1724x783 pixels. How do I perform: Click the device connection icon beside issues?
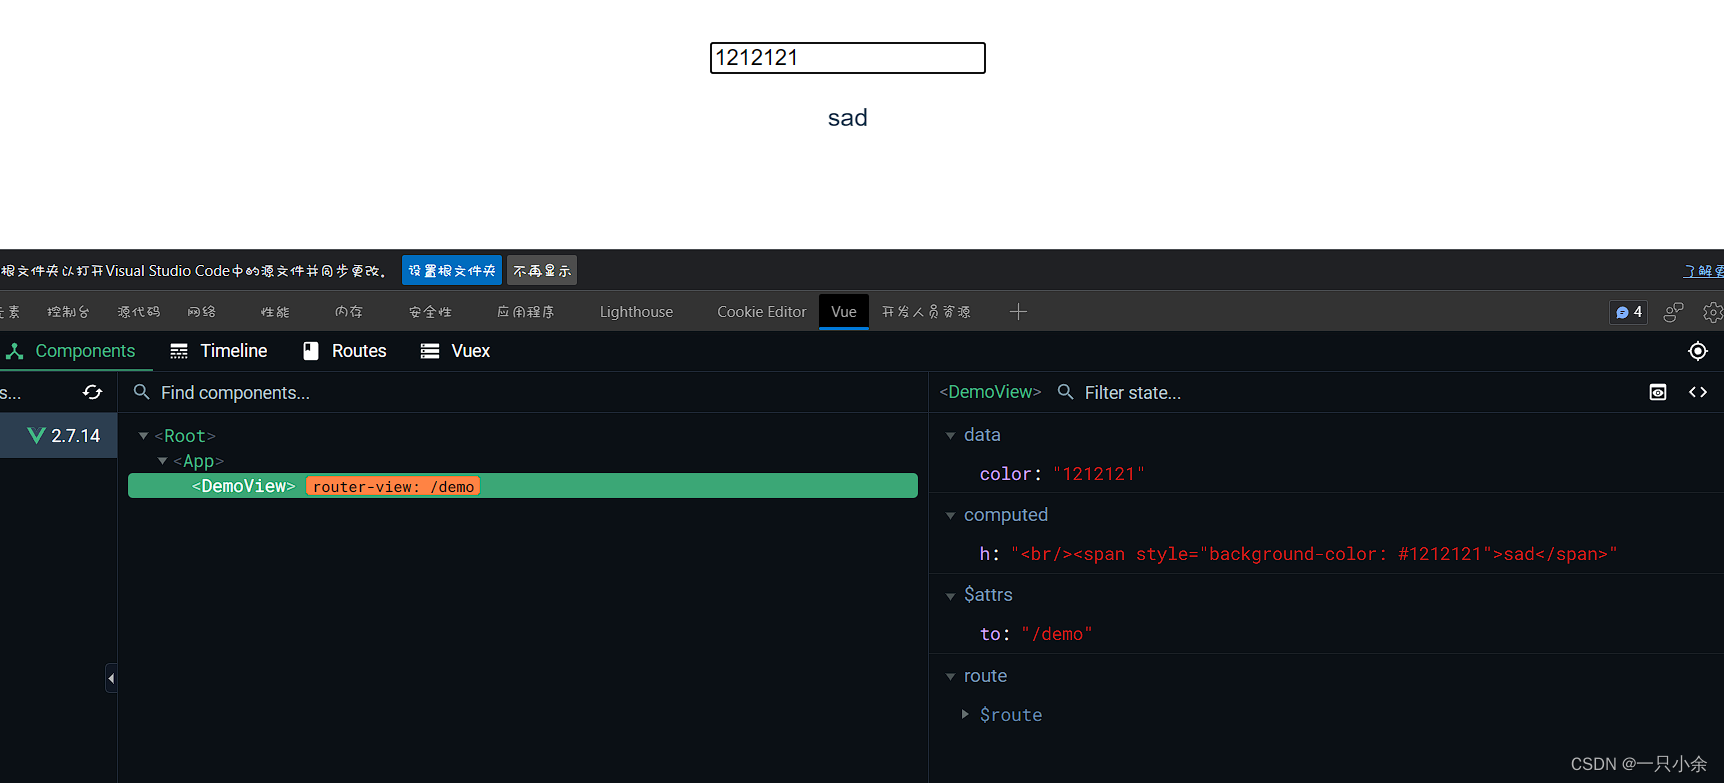[1673, 312]
